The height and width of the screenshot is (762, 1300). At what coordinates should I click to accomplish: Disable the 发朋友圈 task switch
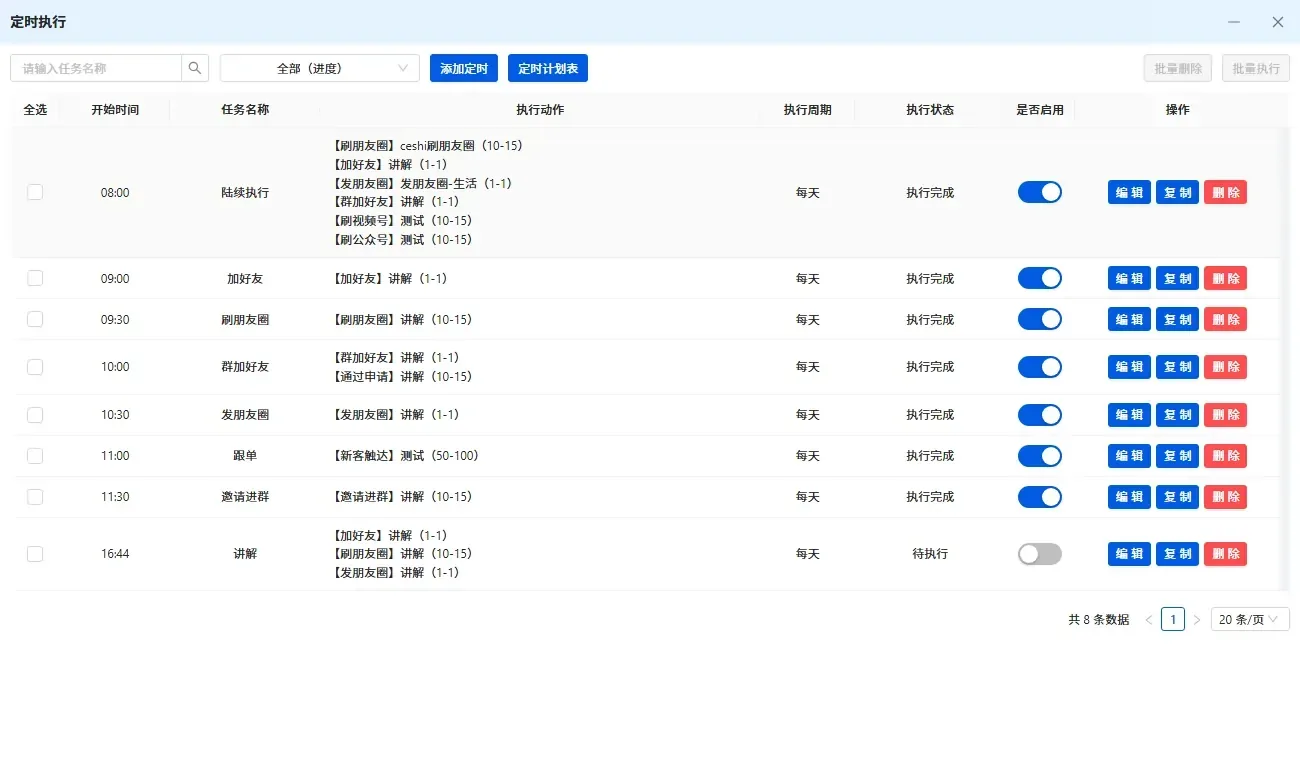1040,414
